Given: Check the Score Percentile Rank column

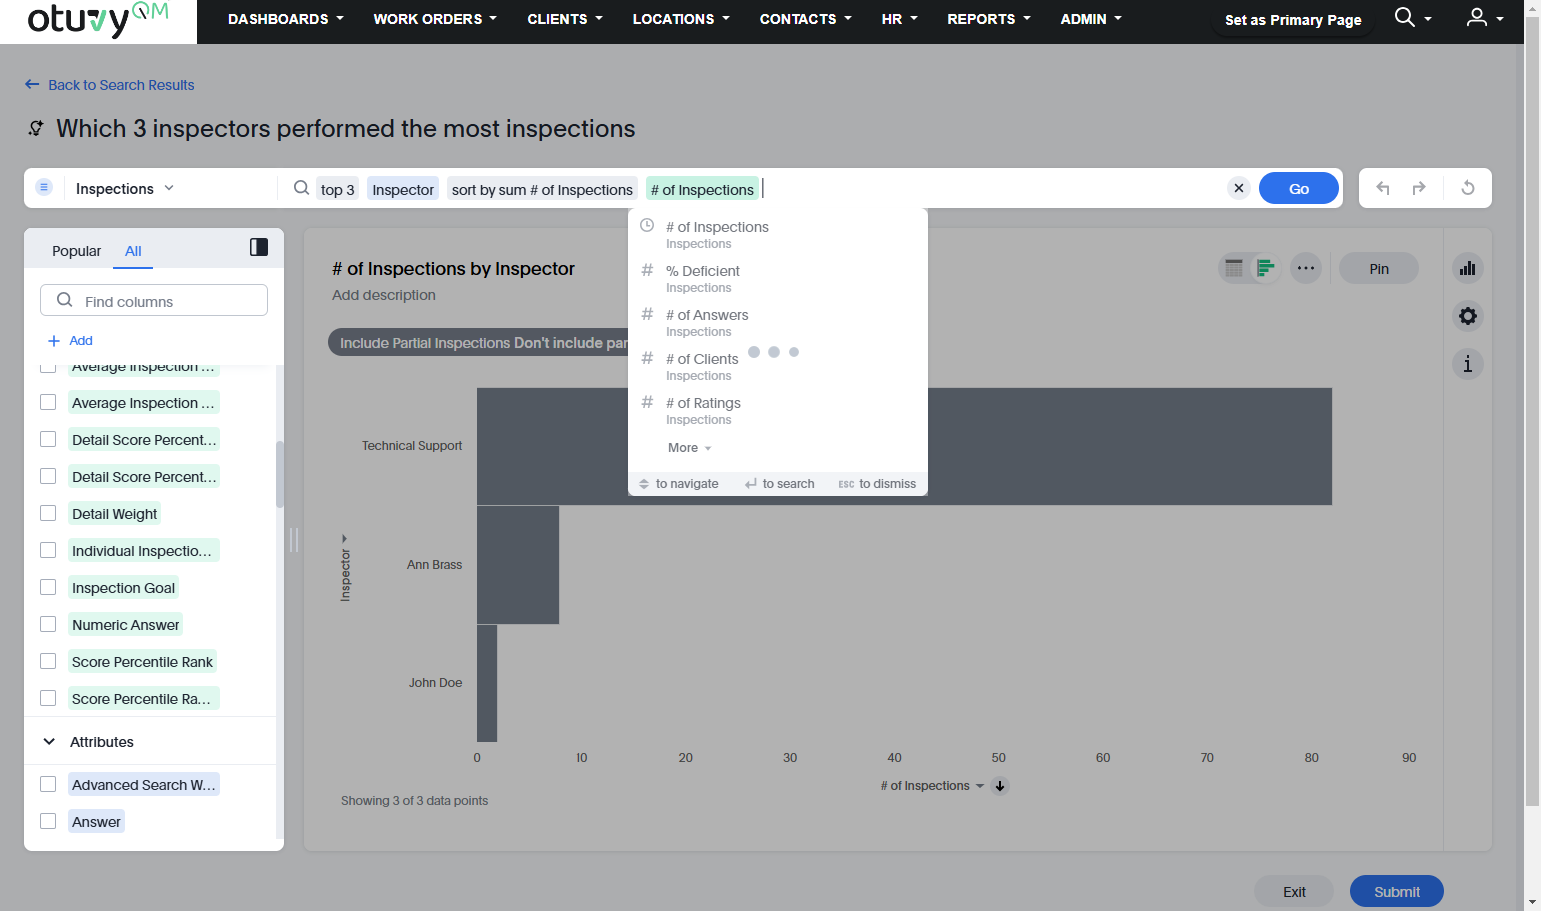Looking at the screenshot, I should (x=48, y=661).
